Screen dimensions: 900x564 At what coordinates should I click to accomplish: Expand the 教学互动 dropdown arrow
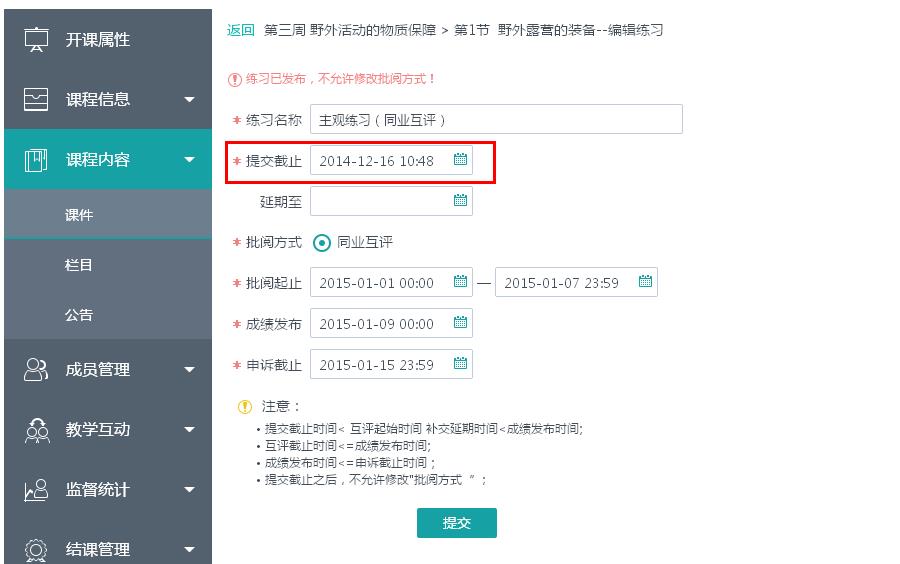click(x=189, y=430)
